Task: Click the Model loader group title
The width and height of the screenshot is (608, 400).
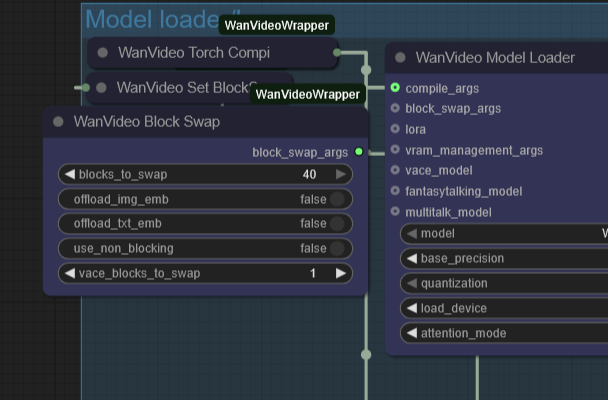Action: coord(152,19)
